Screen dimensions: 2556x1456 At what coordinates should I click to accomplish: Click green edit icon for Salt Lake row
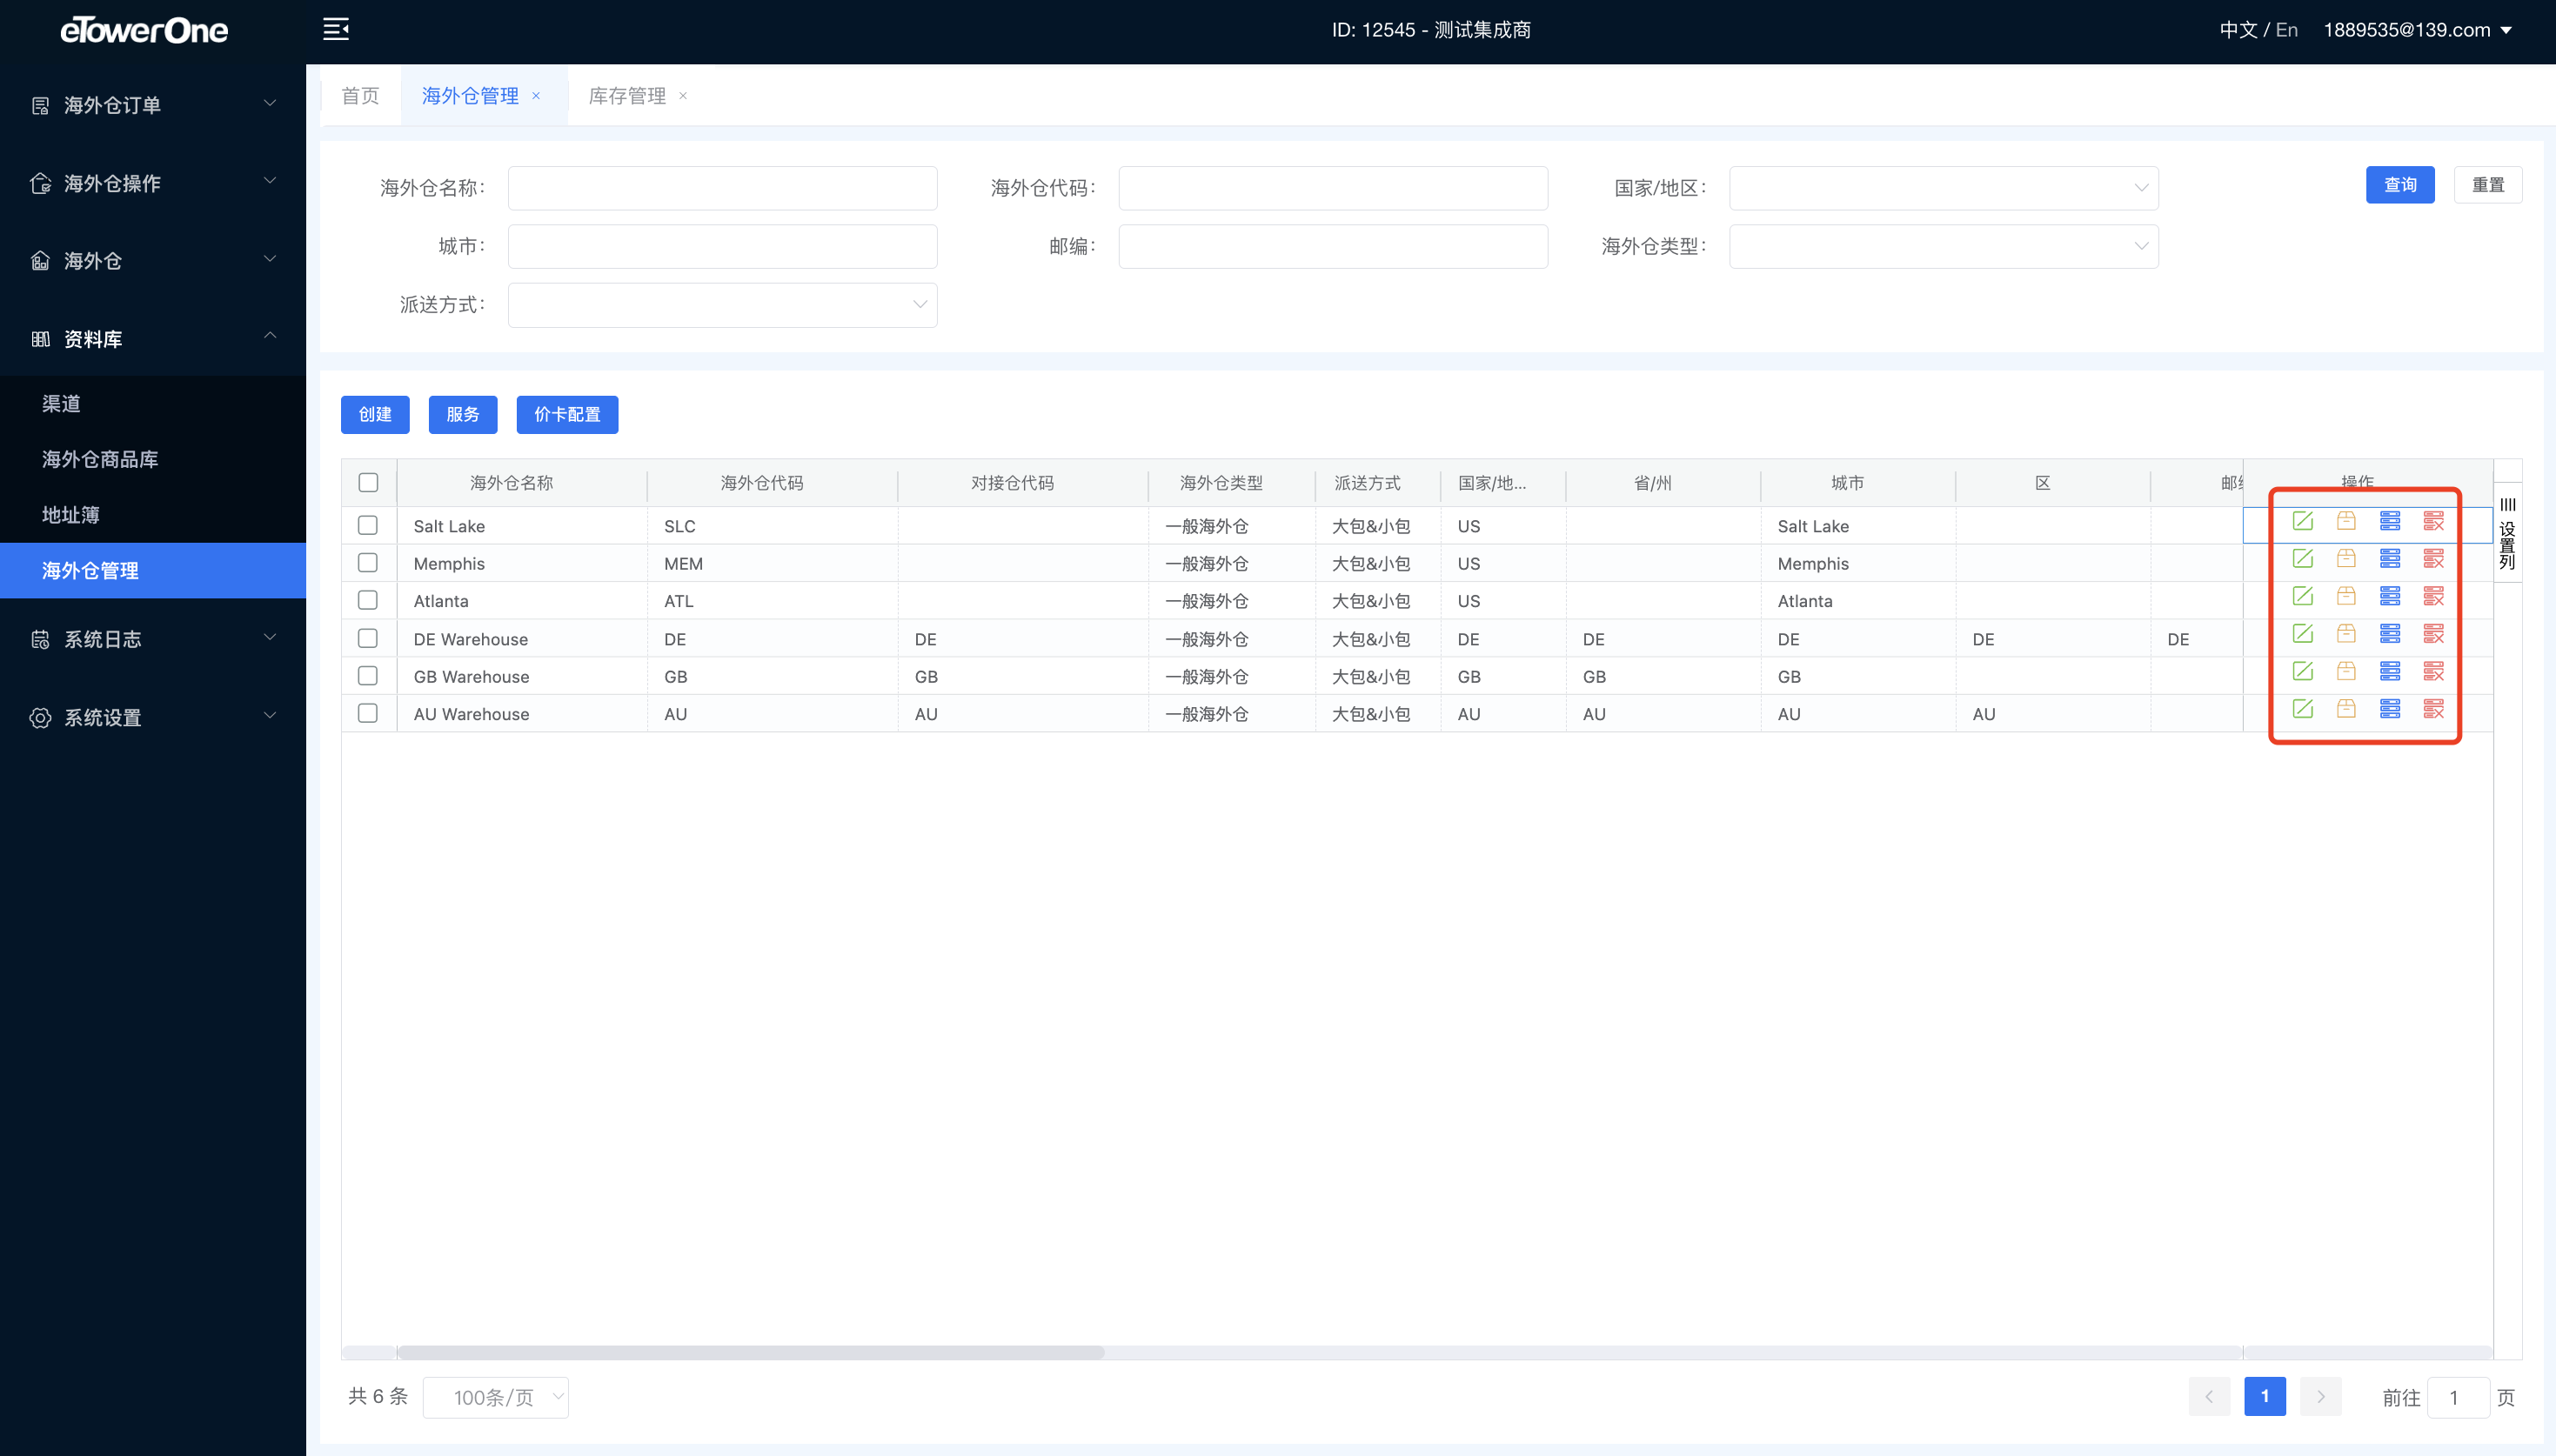2302,521
